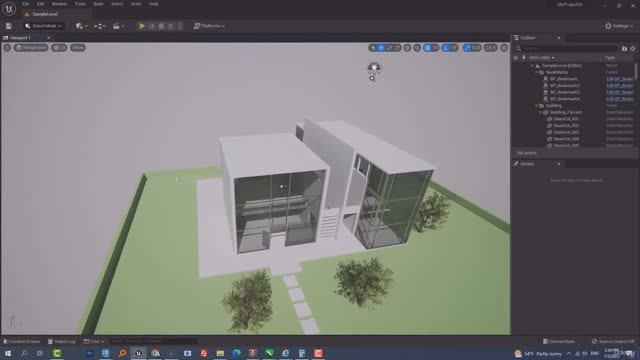Open the Tools menu
Viewport: 640px width, 360px height.
point(80,4)
